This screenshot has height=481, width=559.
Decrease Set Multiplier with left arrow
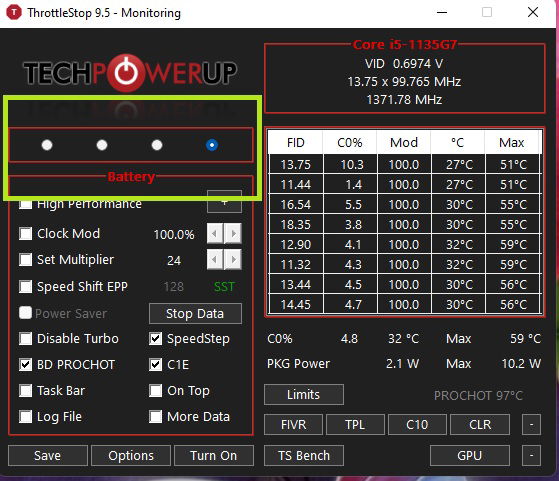215,260
